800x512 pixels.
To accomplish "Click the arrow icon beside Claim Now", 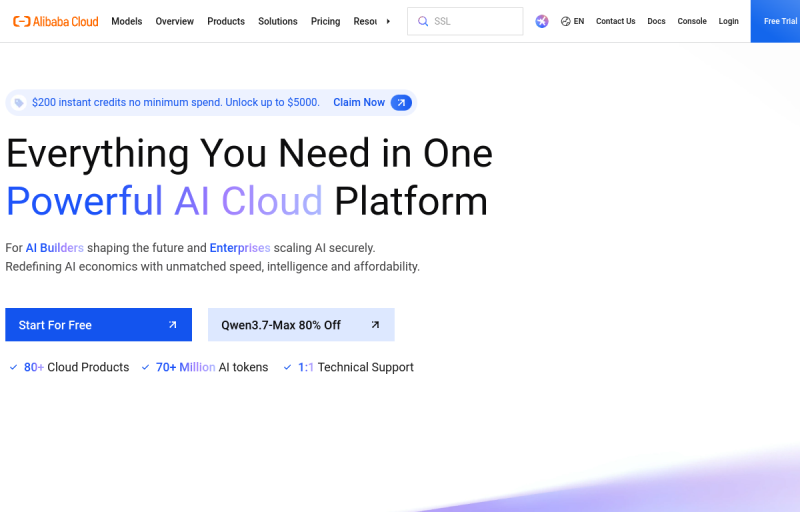I will (401, 103).
